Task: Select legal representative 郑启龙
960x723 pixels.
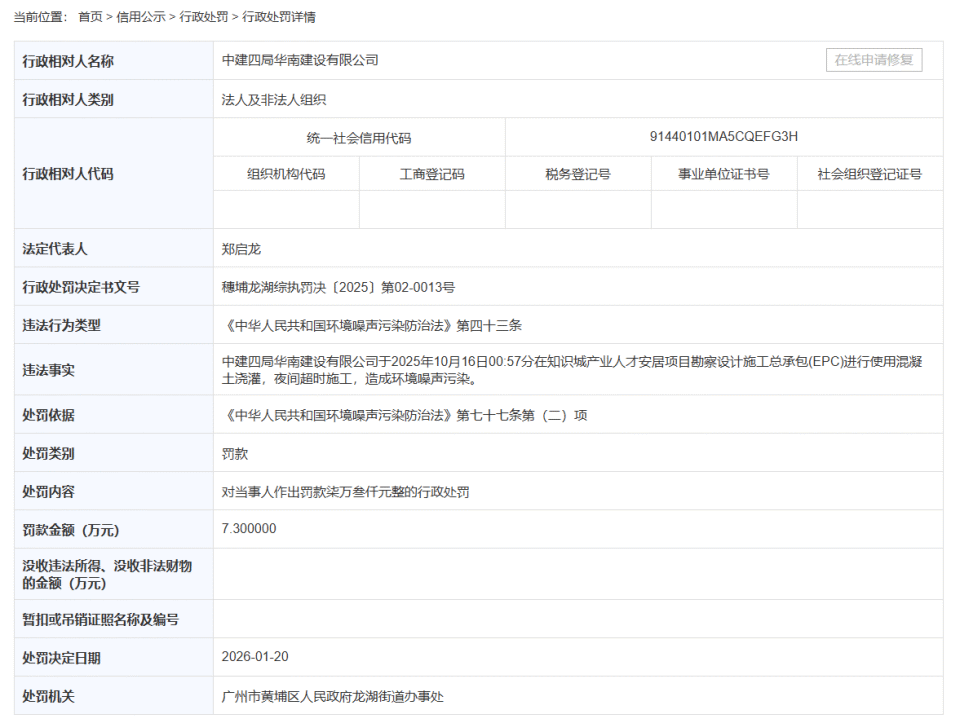Action: [x=241, y=249]
